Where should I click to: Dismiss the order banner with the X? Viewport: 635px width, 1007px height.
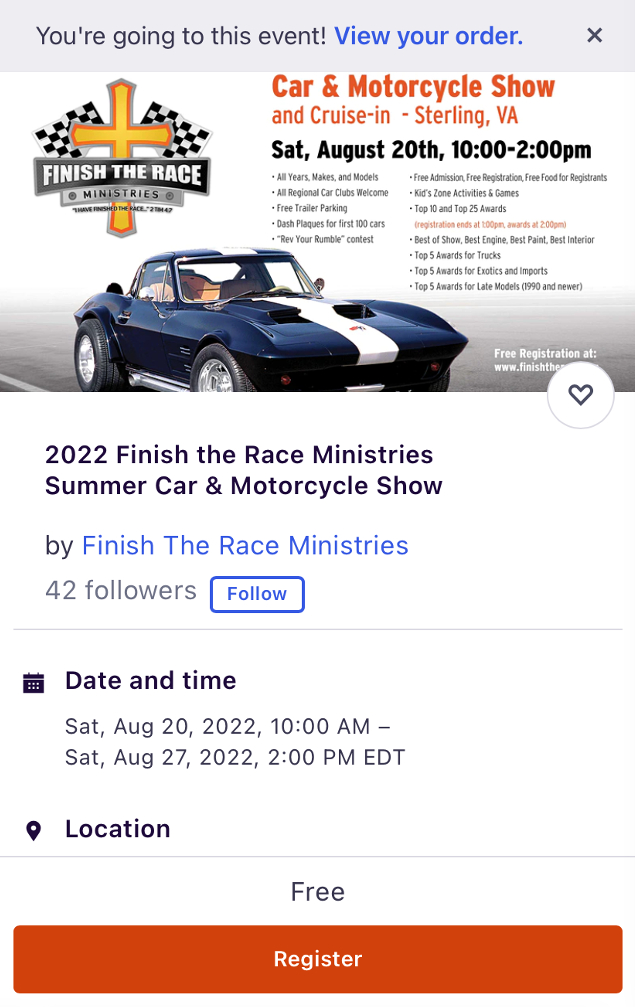(594, 36)
